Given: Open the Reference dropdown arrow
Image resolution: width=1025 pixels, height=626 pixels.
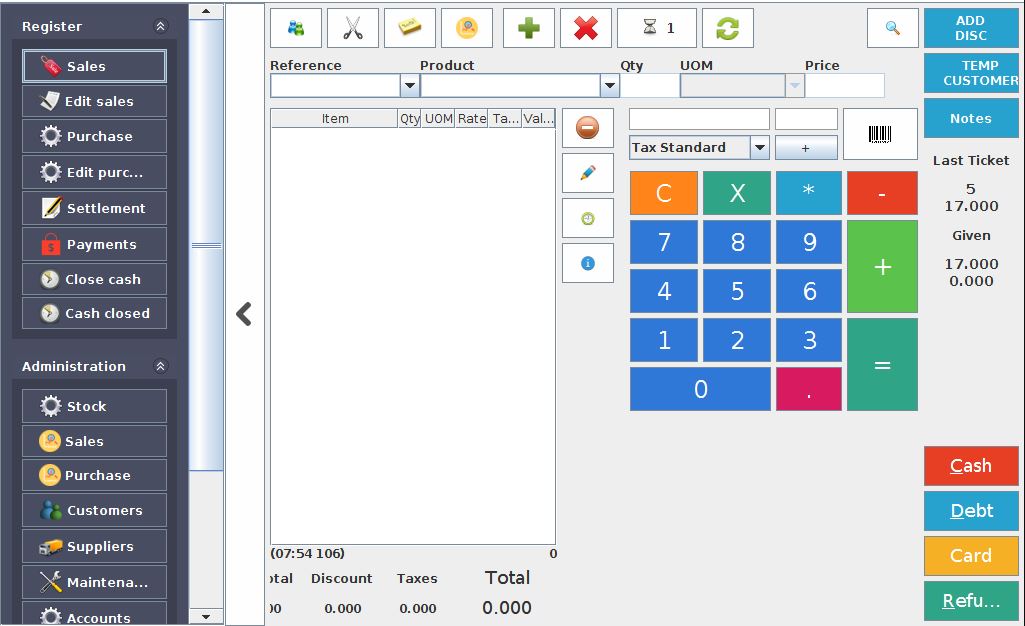Looking at the screenshot, I should pos(409,86).
